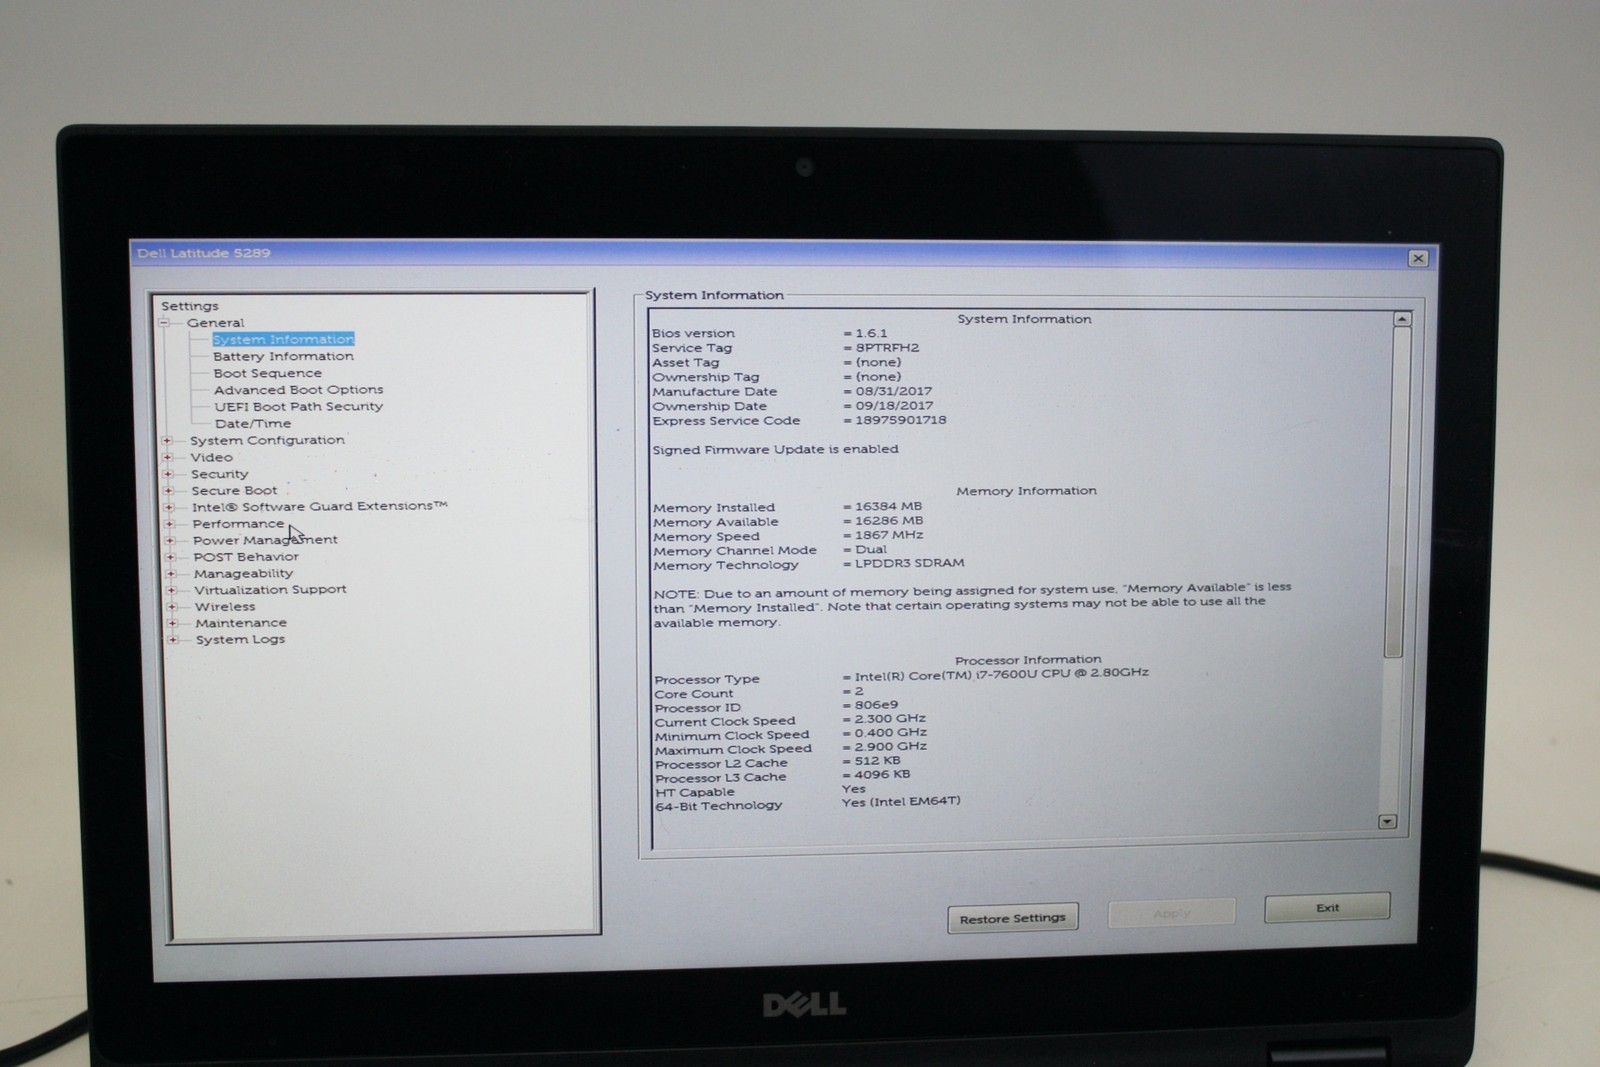Screen dimensions: 1600x1067
Task: Select the System Configuration label
Action: (x=267, y=440)
